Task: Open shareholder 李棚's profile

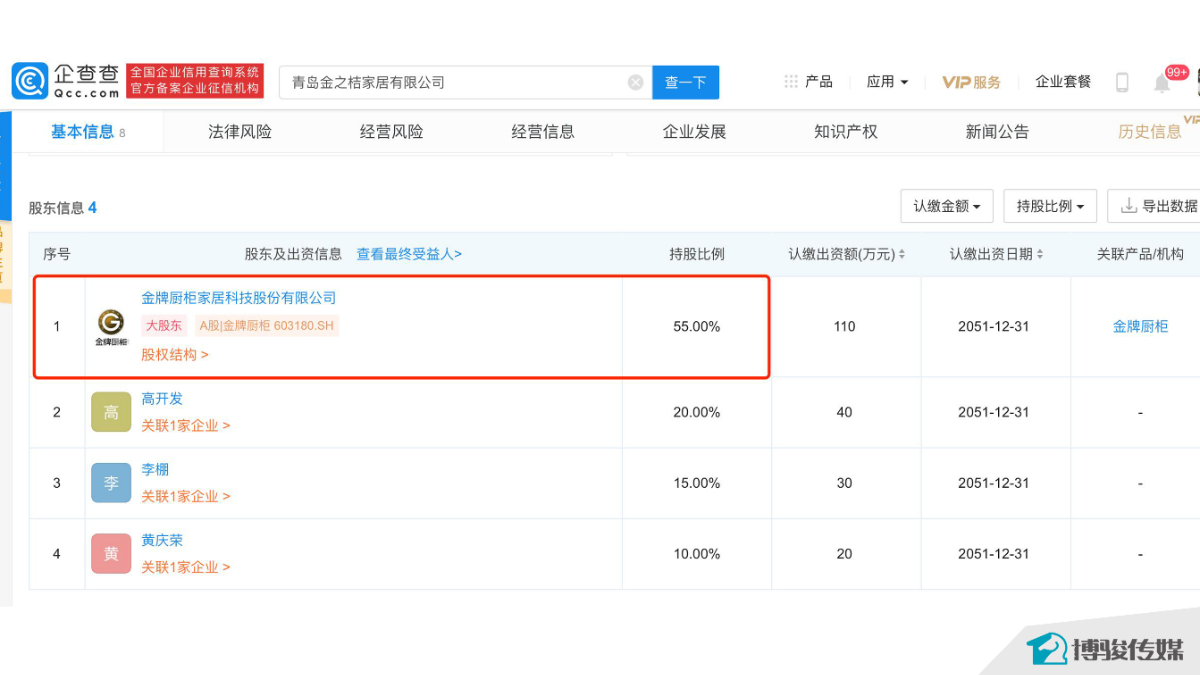Action: 155,470
